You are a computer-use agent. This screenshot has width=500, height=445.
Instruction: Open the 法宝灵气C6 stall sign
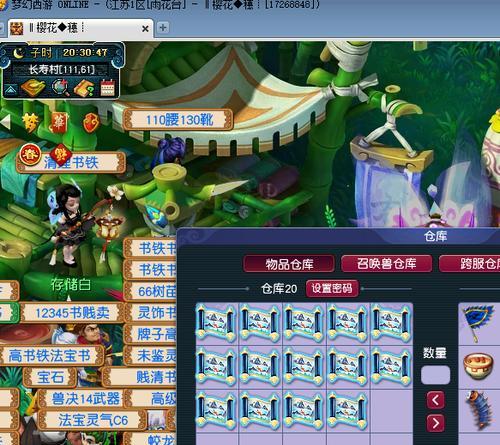pyautogui.click(x=92, y=420)
